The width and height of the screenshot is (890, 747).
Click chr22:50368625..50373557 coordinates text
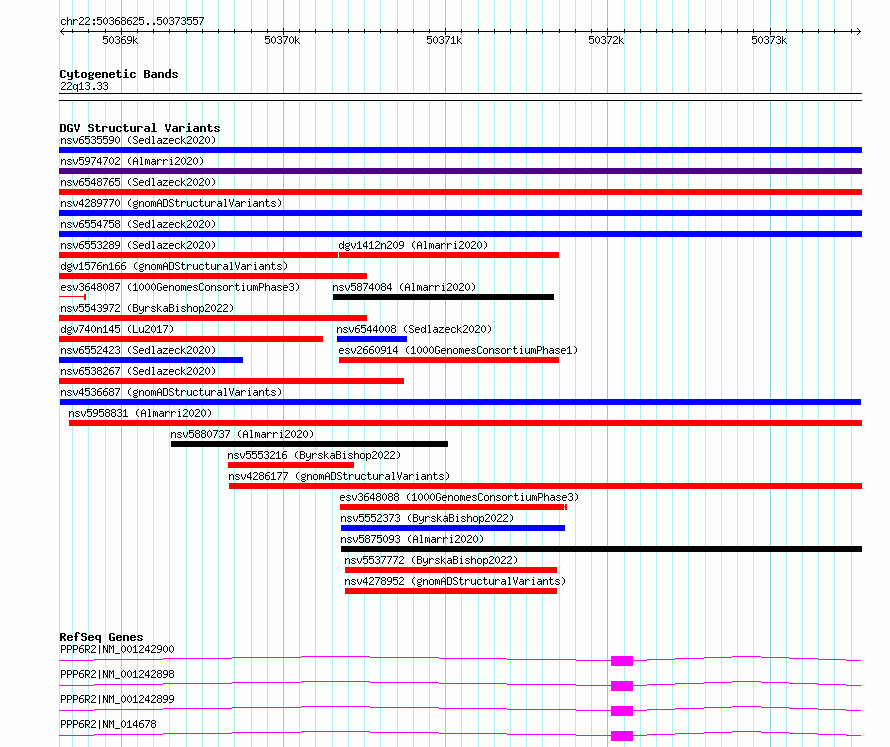coord(132,22)
